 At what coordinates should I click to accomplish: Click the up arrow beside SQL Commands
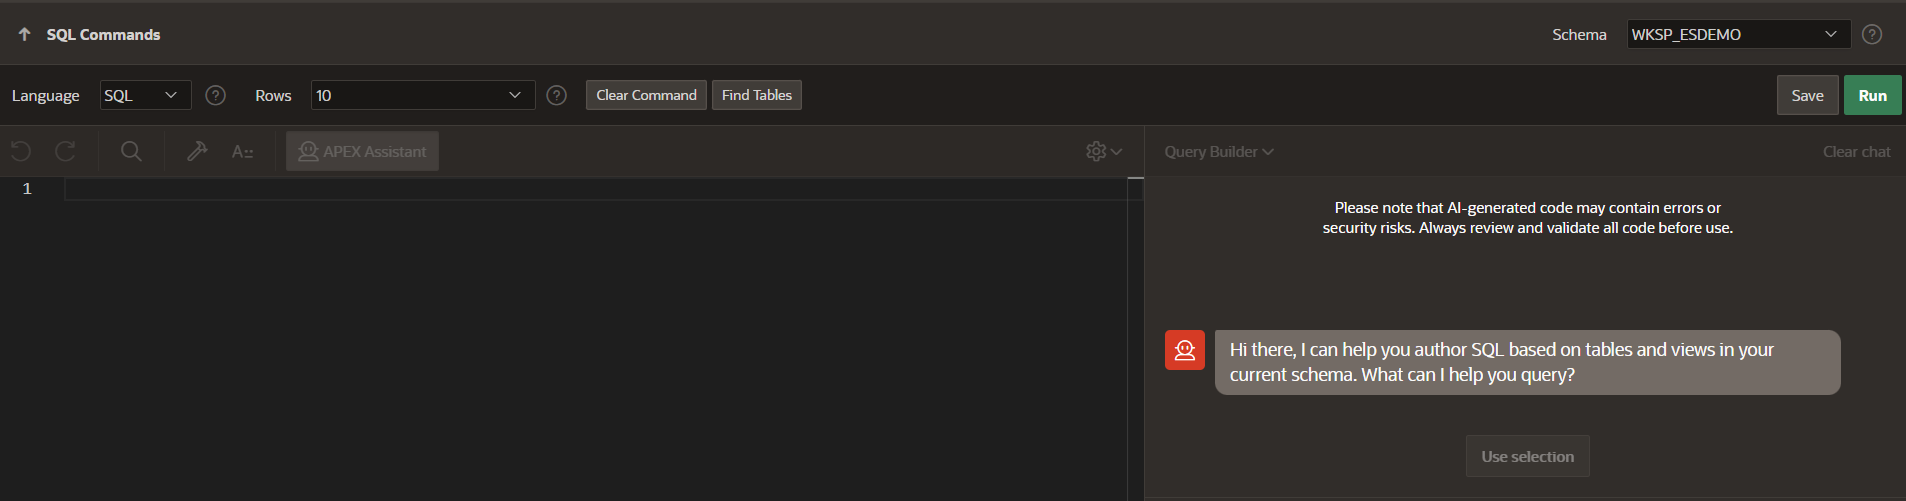[25, 34]
